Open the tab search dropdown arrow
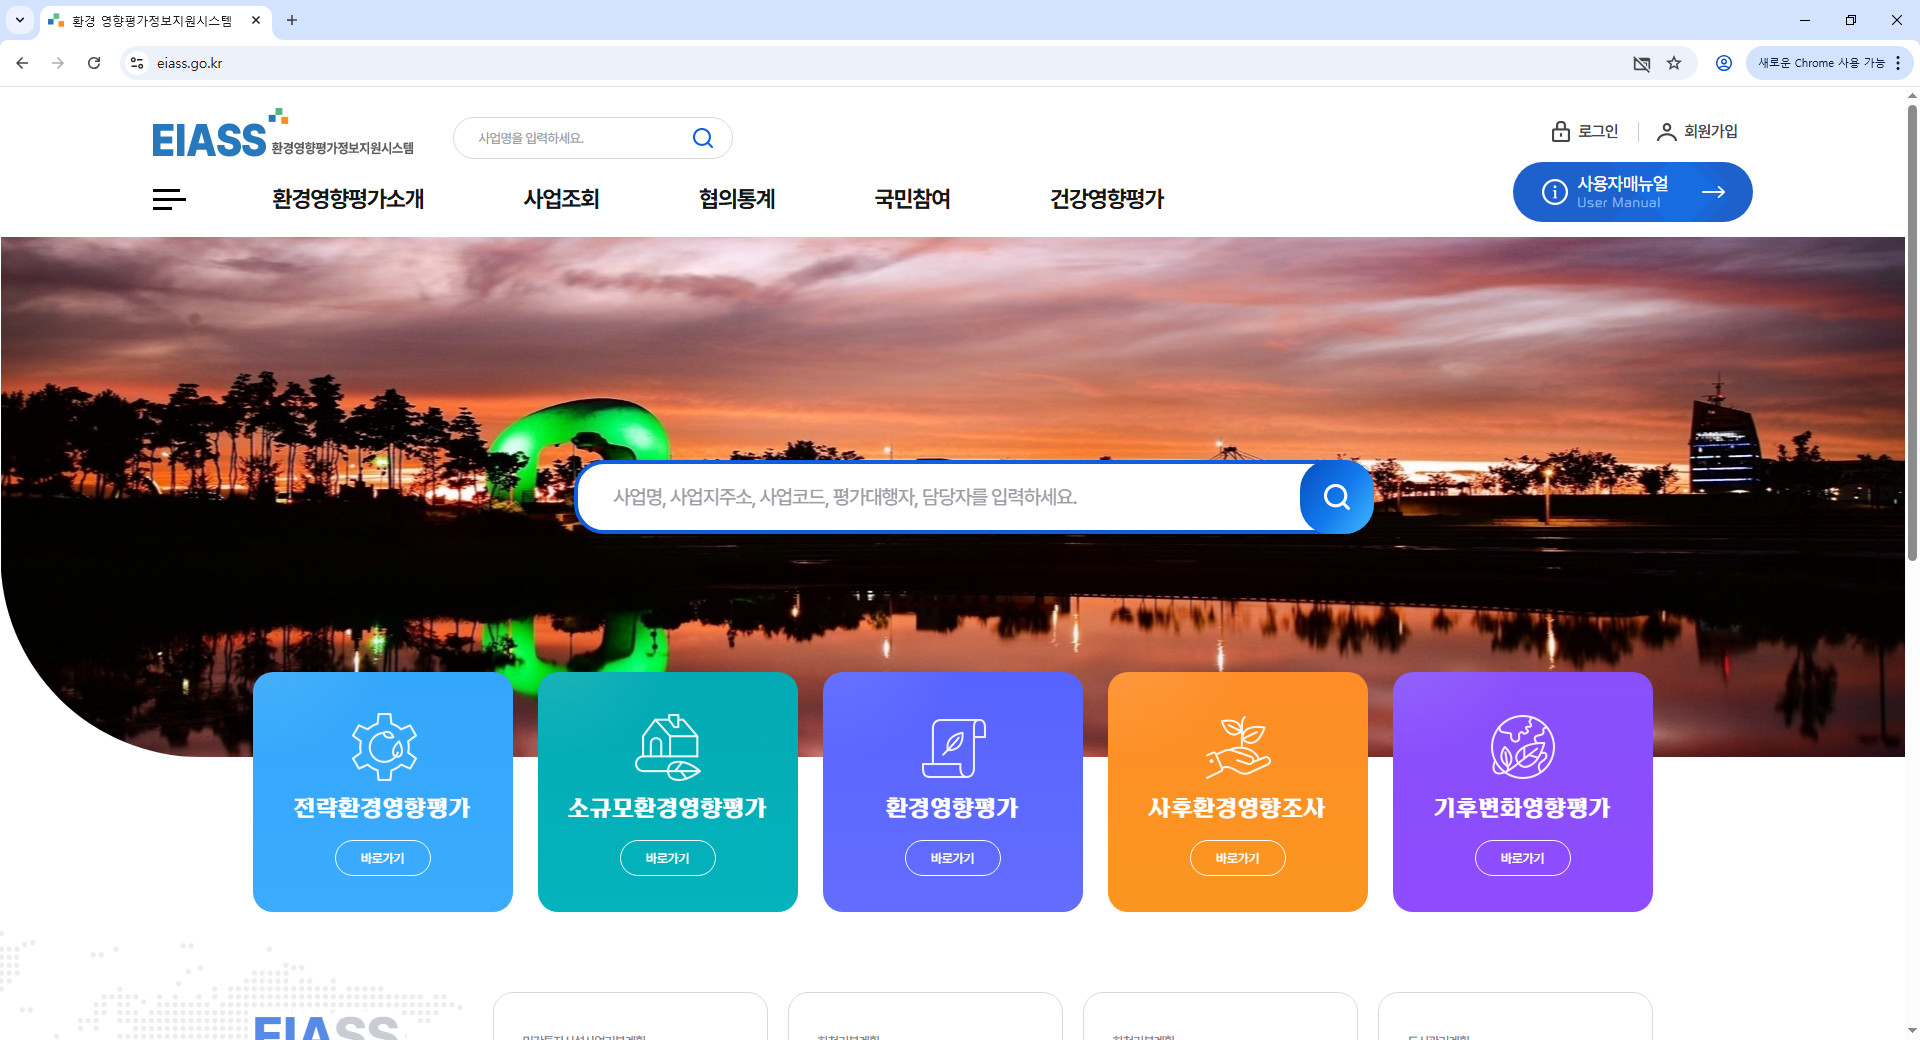Screen dimensions: 1920x1040 (19, 20)
